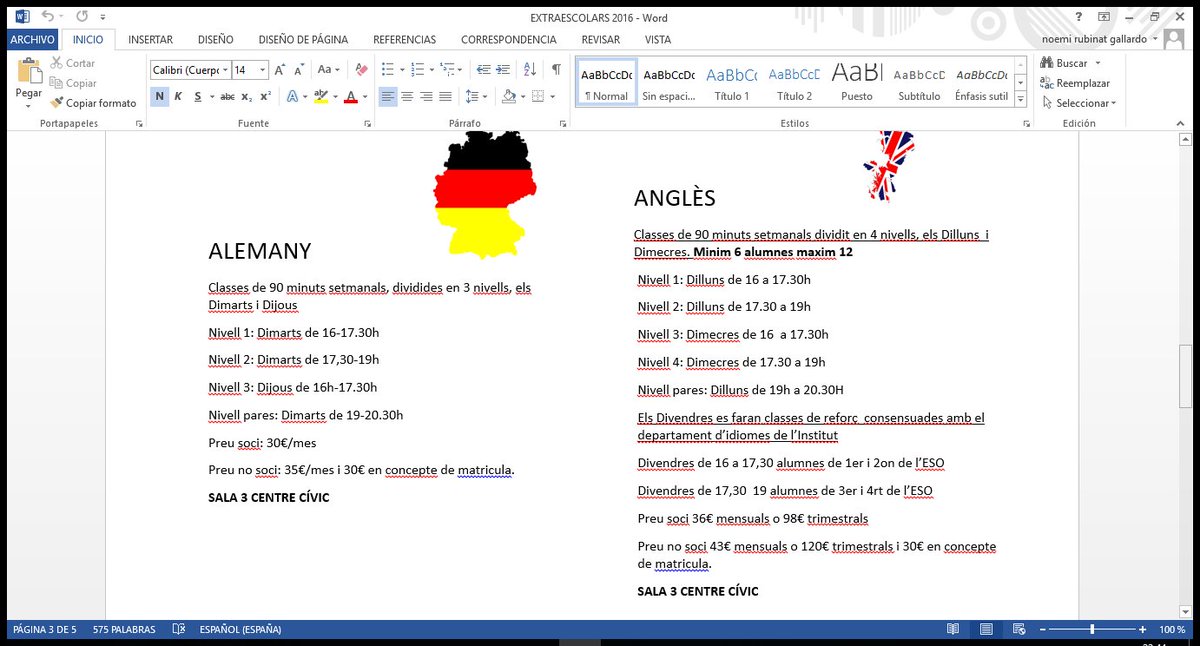This screenshot has width=1200, height=646.
Task: Switch to the DISEÑO DE PÁGINA tab
Action: point(303,40)
